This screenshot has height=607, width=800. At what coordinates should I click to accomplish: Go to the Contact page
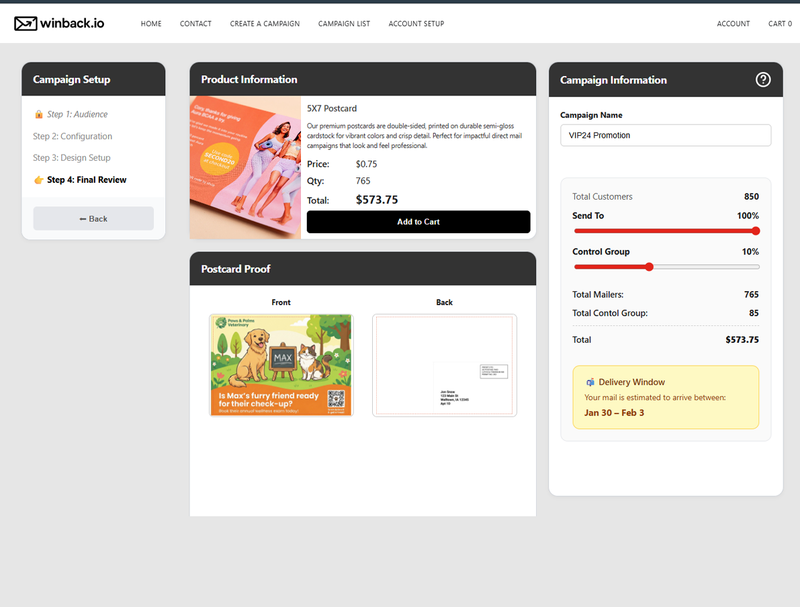point(195,24)
